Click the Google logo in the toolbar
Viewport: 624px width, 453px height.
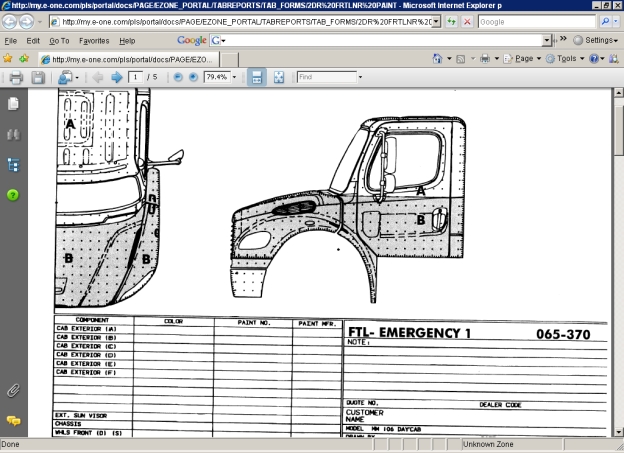191,40
